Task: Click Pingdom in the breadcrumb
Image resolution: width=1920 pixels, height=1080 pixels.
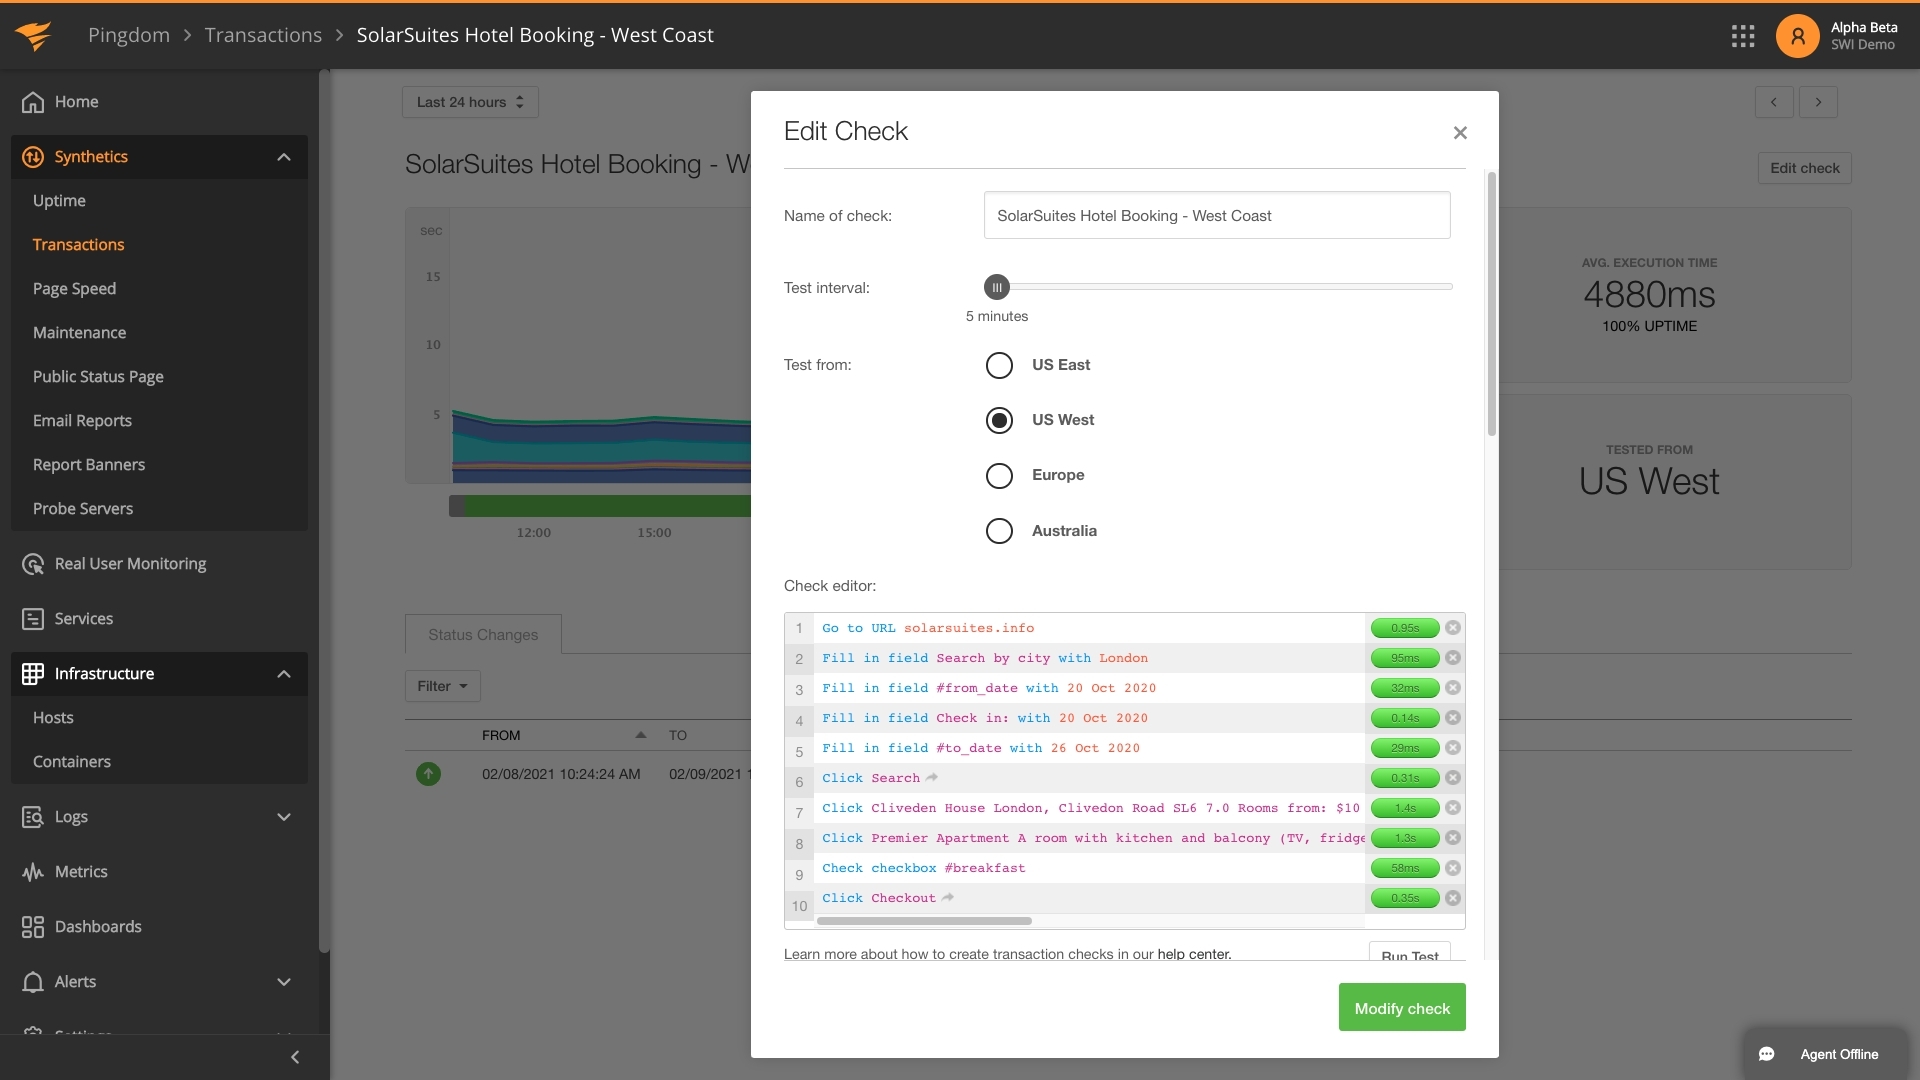Action: tap(129, 35)
